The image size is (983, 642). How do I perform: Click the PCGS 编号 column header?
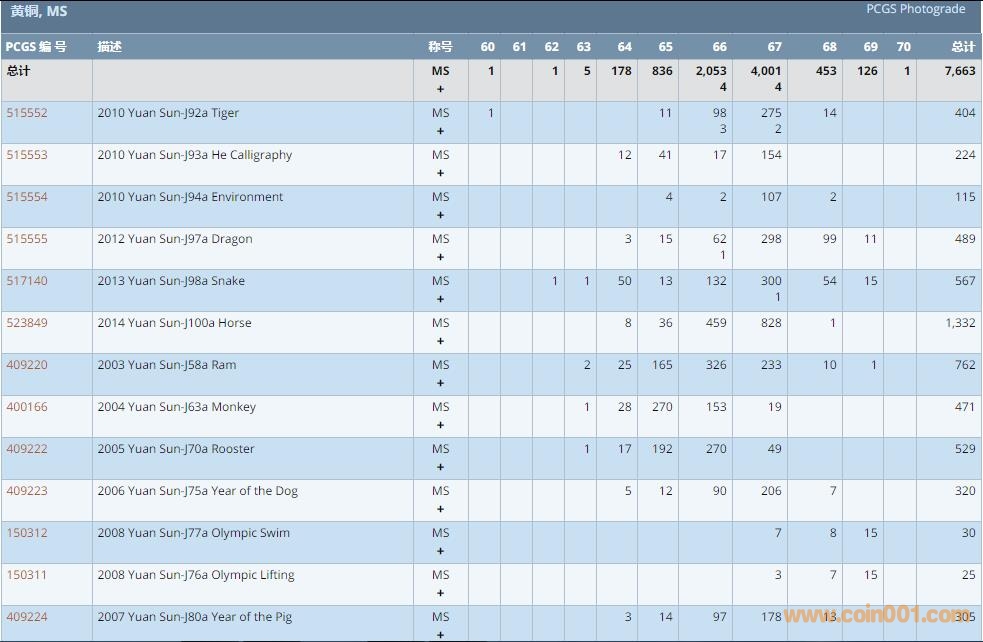(x=36, y=47)
